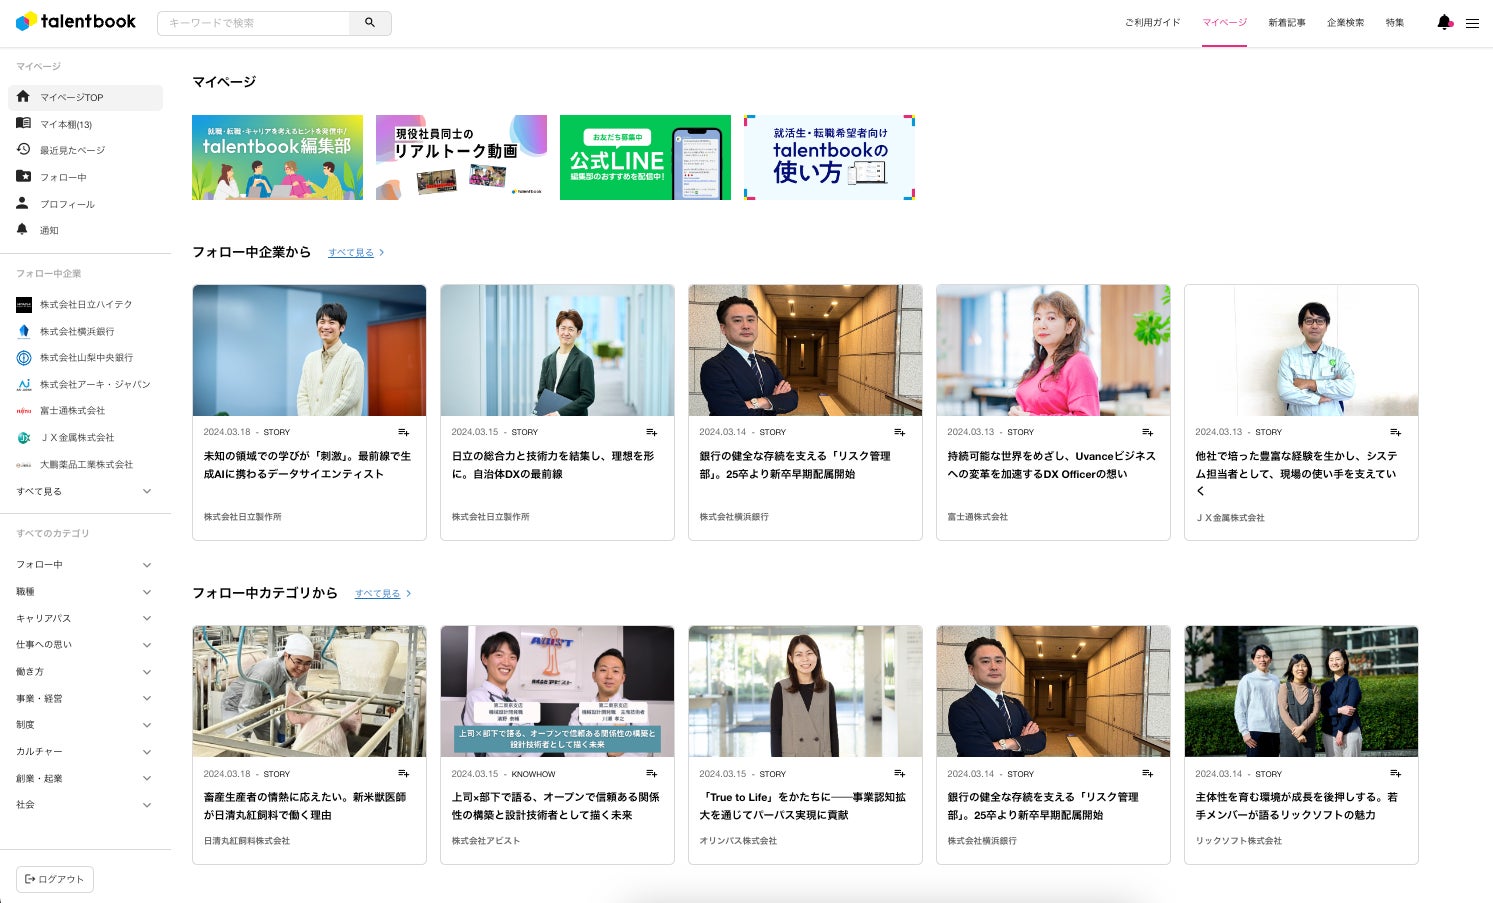Open ご利用ガイド in top navigation
The height and width of the screenshot is (903, 1493).
[x=1152, y=22]
